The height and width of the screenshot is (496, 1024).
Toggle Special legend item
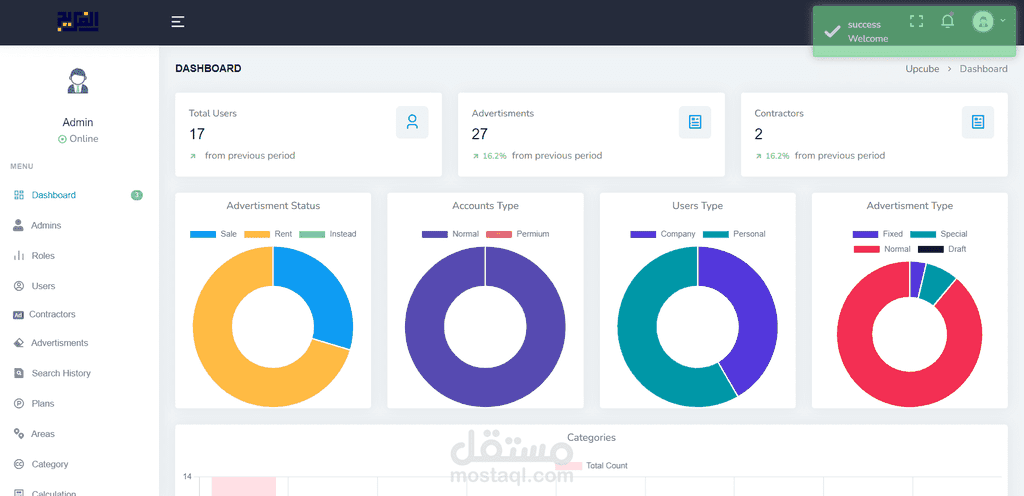pos(938,234)
